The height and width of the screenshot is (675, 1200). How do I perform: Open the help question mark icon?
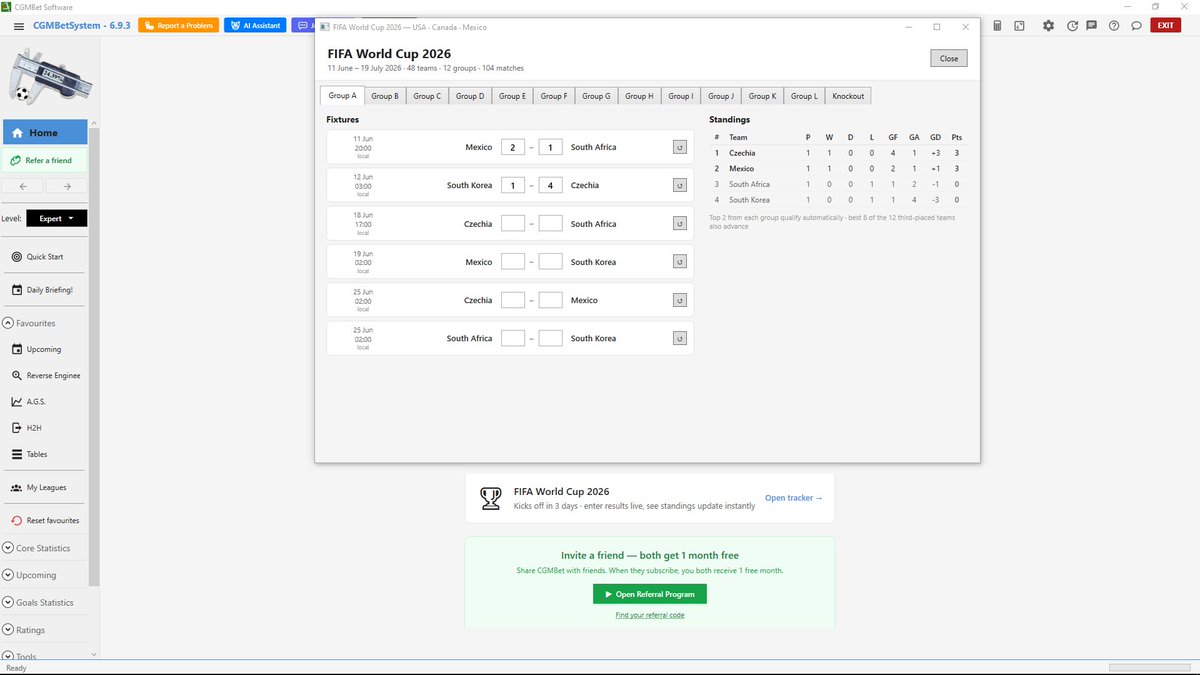click(1114, 26)
